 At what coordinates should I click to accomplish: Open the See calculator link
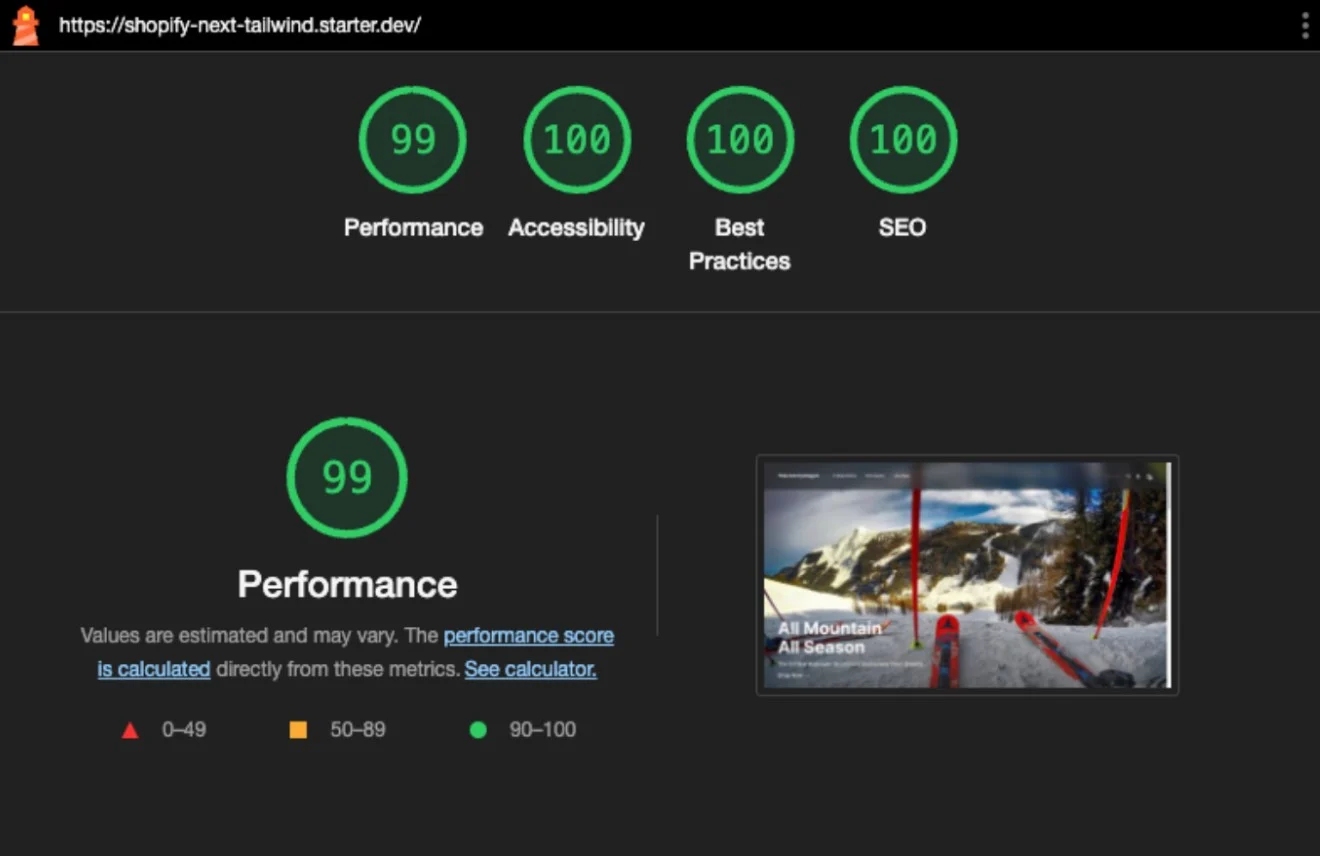pyautogui.click(x=530, y=669)
